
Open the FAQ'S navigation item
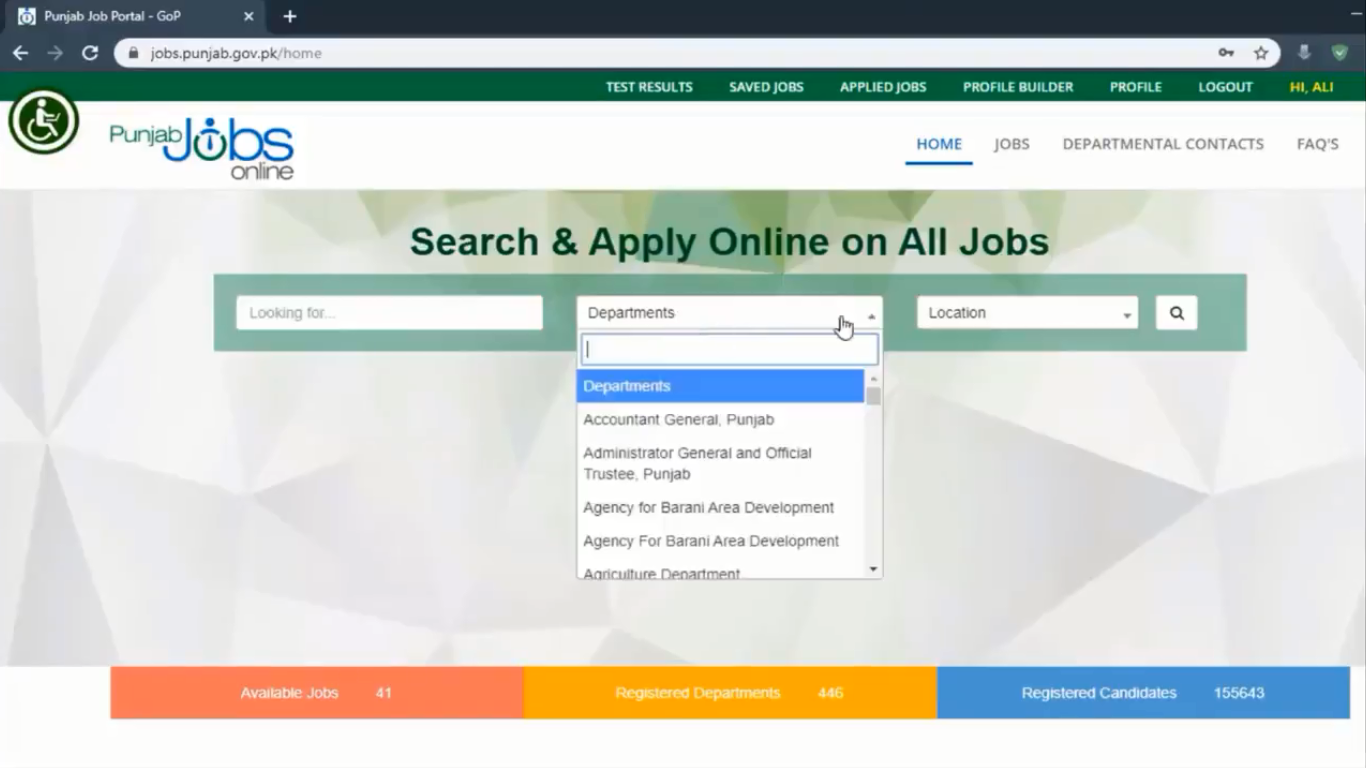(x=1318, y=144)
